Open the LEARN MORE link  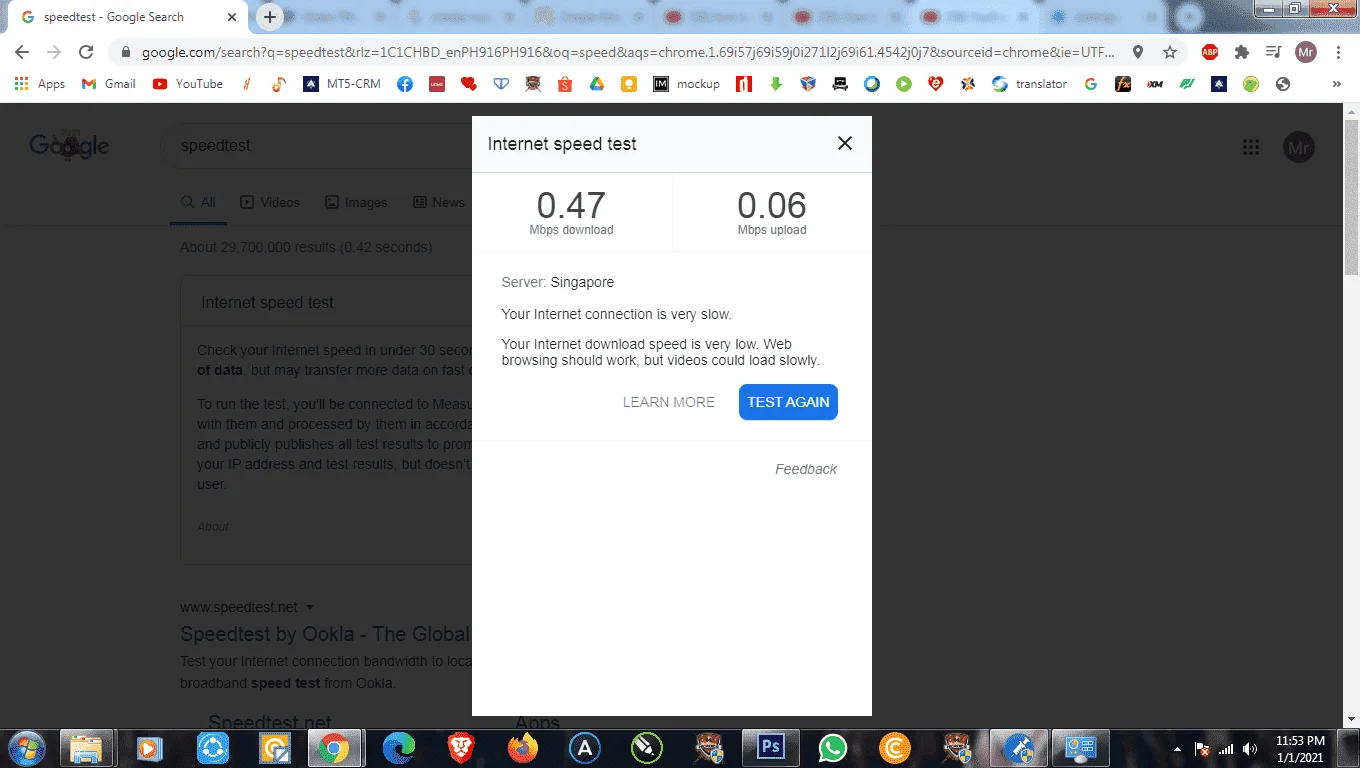669,402
